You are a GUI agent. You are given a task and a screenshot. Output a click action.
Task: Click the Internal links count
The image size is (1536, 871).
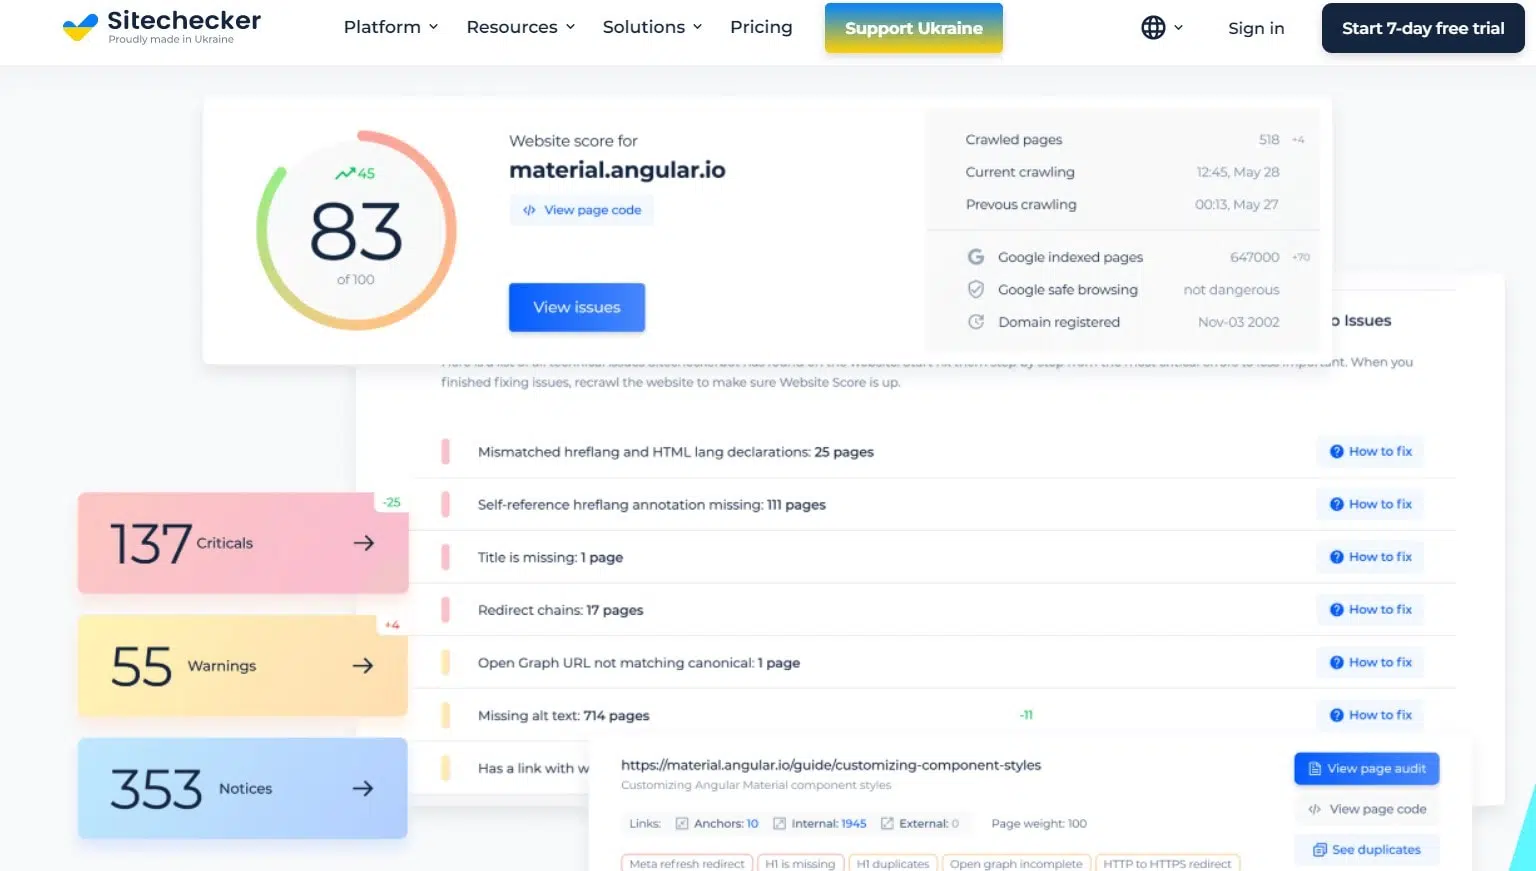(x=819, y=824)
